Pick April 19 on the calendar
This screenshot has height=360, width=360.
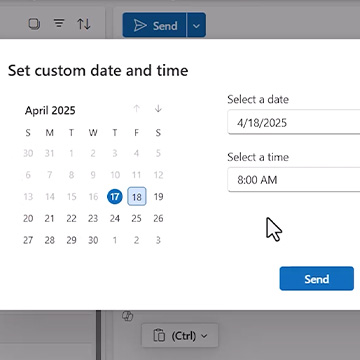pyautogui.click(x=158, y=197)
